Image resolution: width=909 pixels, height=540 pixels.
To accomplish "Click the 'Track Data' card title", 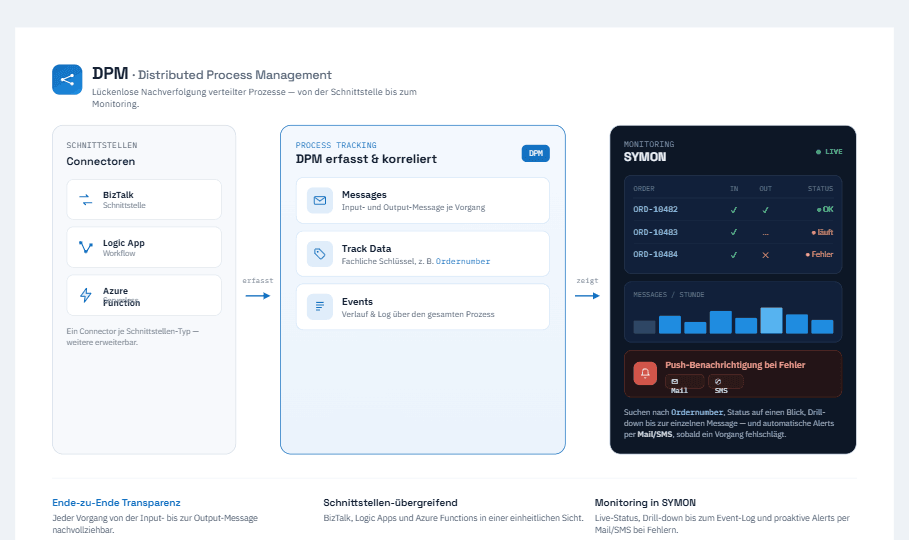I will (x=366, y=248).
